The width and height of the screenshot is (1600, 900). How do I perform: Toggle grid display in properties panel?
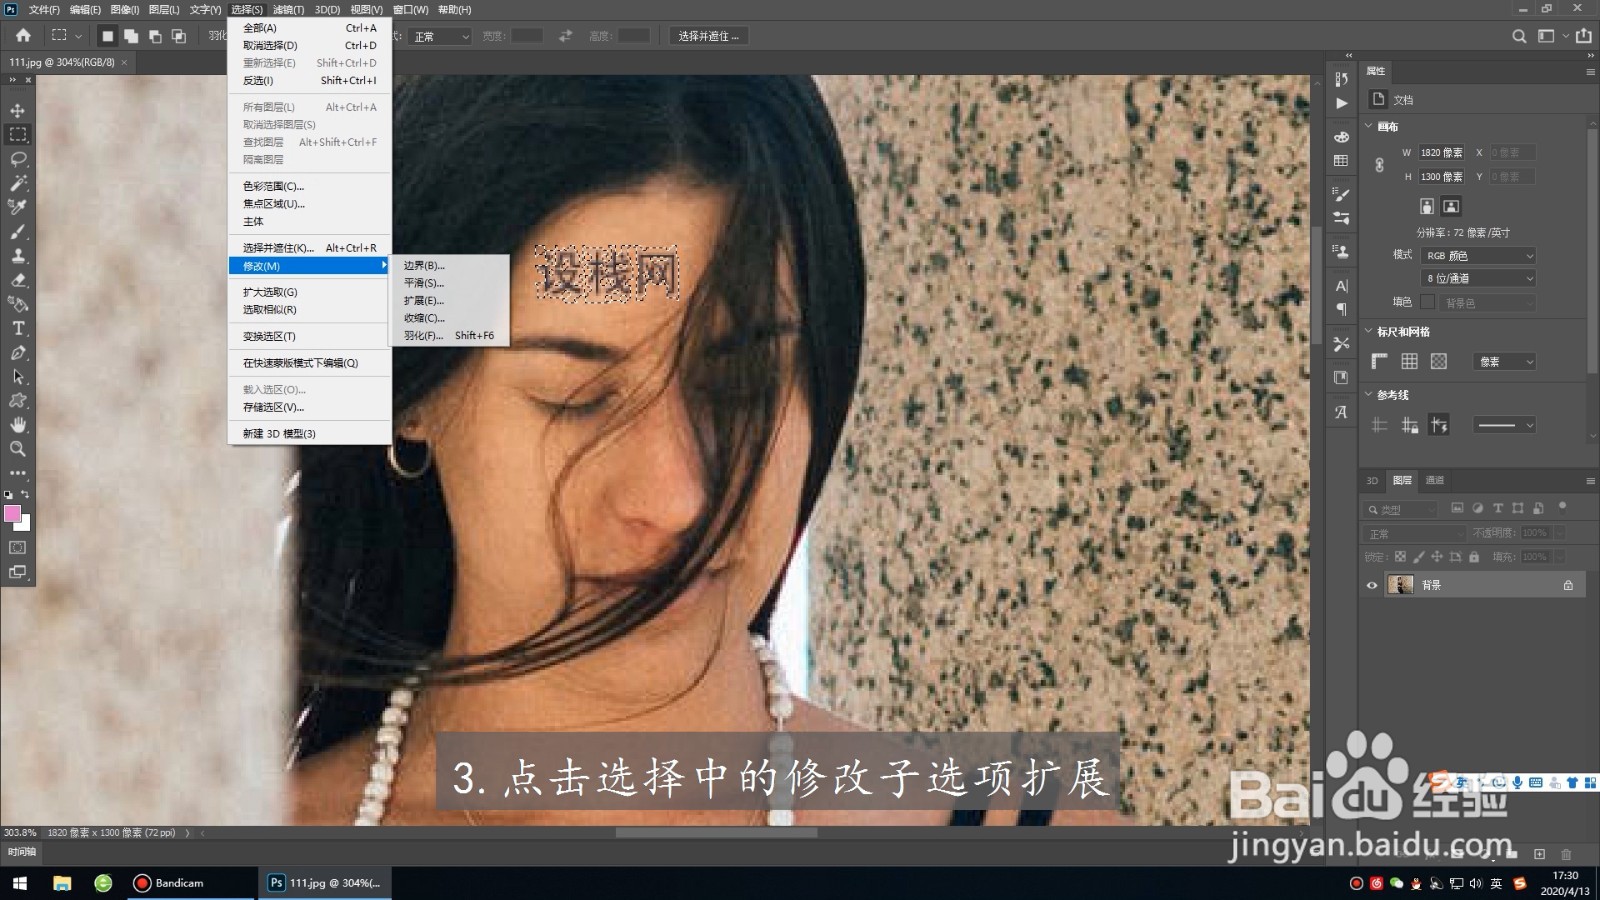pos(1409,361)
